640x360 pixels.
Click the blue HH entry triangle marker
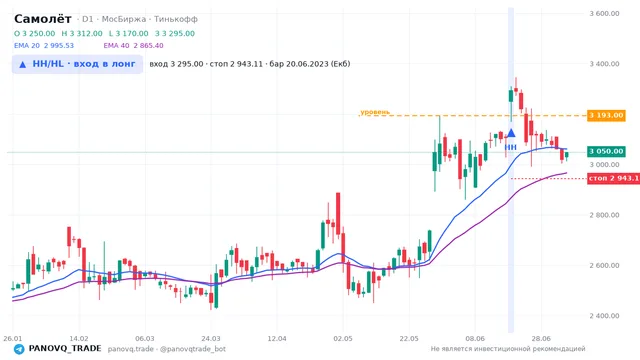point(511,133)
